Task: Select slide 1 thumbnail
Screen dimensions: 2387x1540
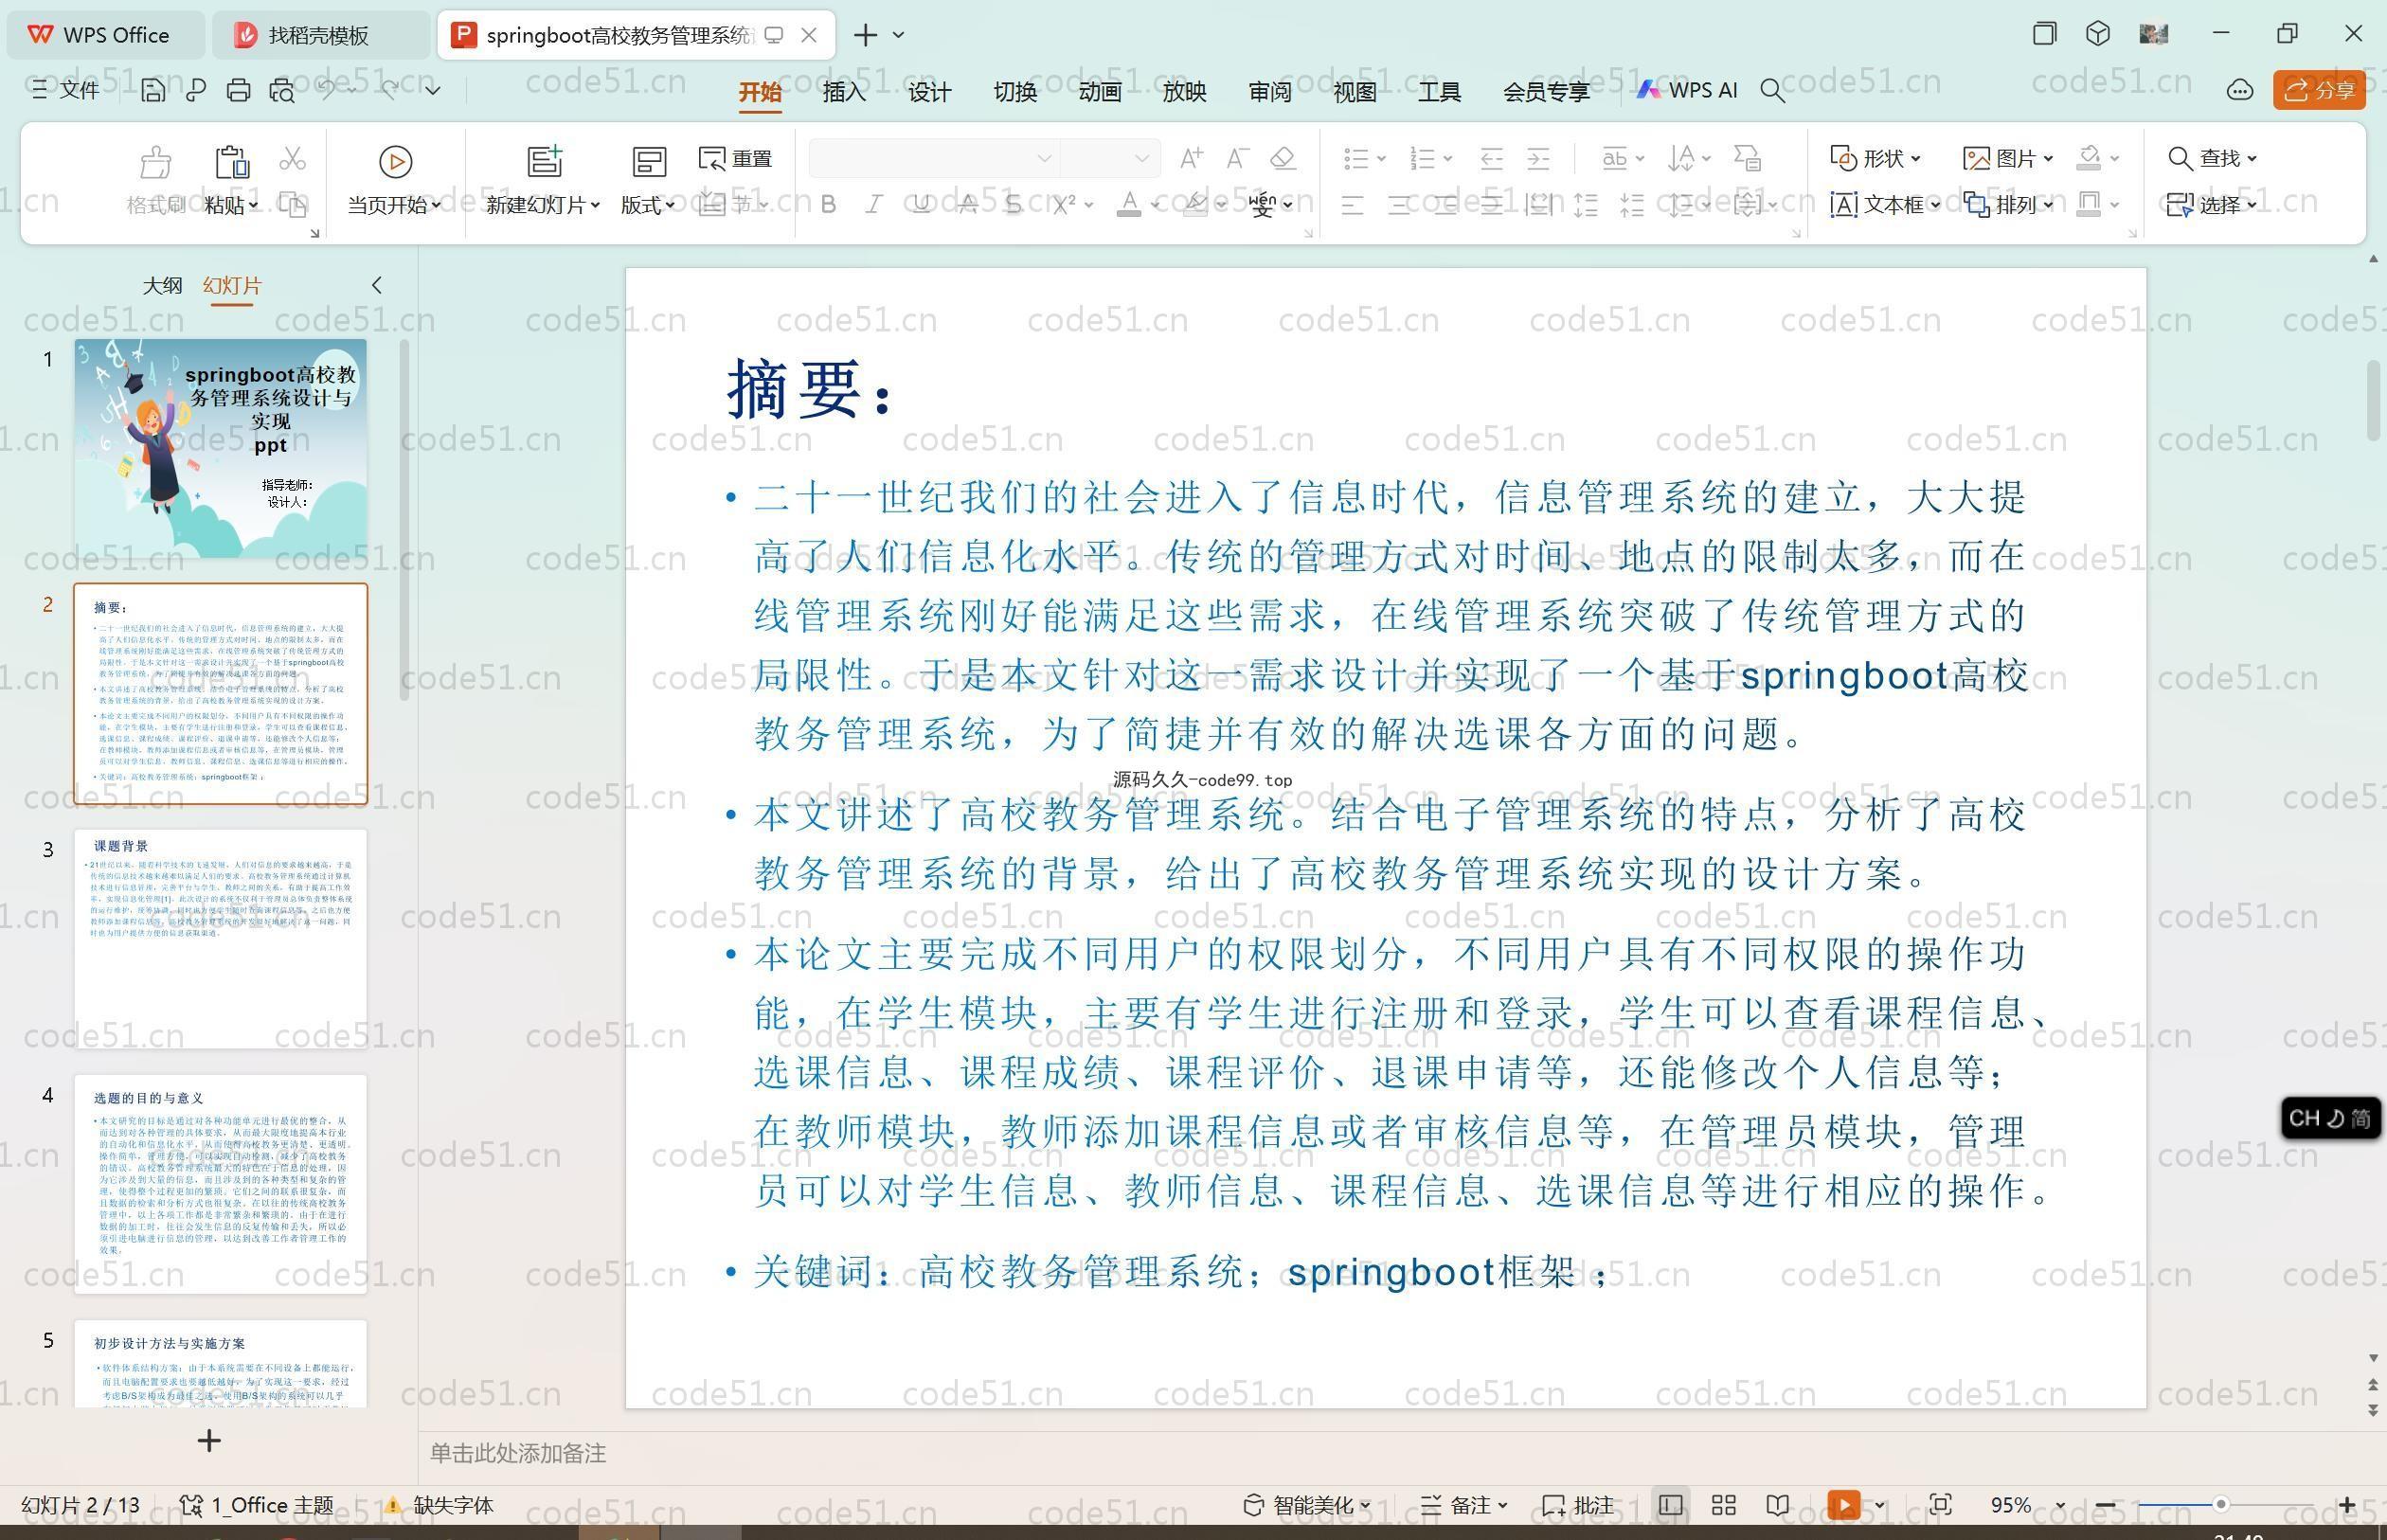Action: 221,449
